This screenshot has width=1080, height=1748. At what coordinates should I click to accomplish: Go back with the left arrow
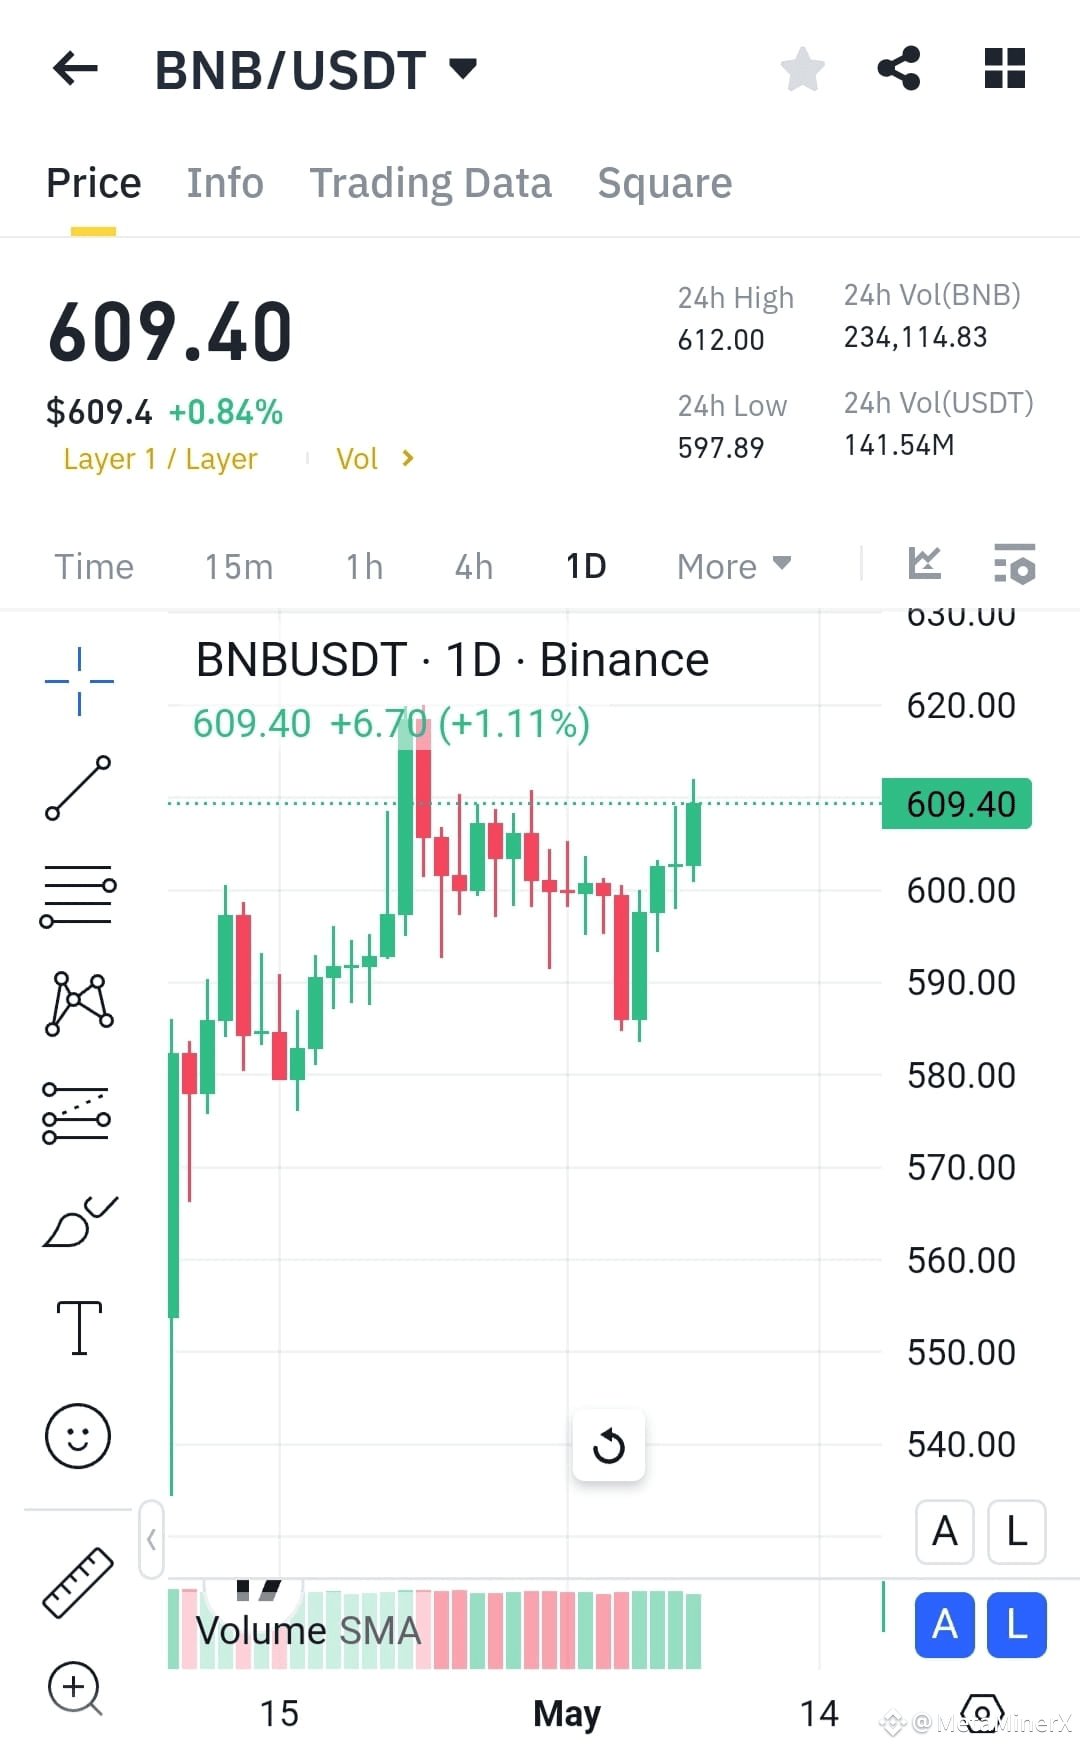75,69
